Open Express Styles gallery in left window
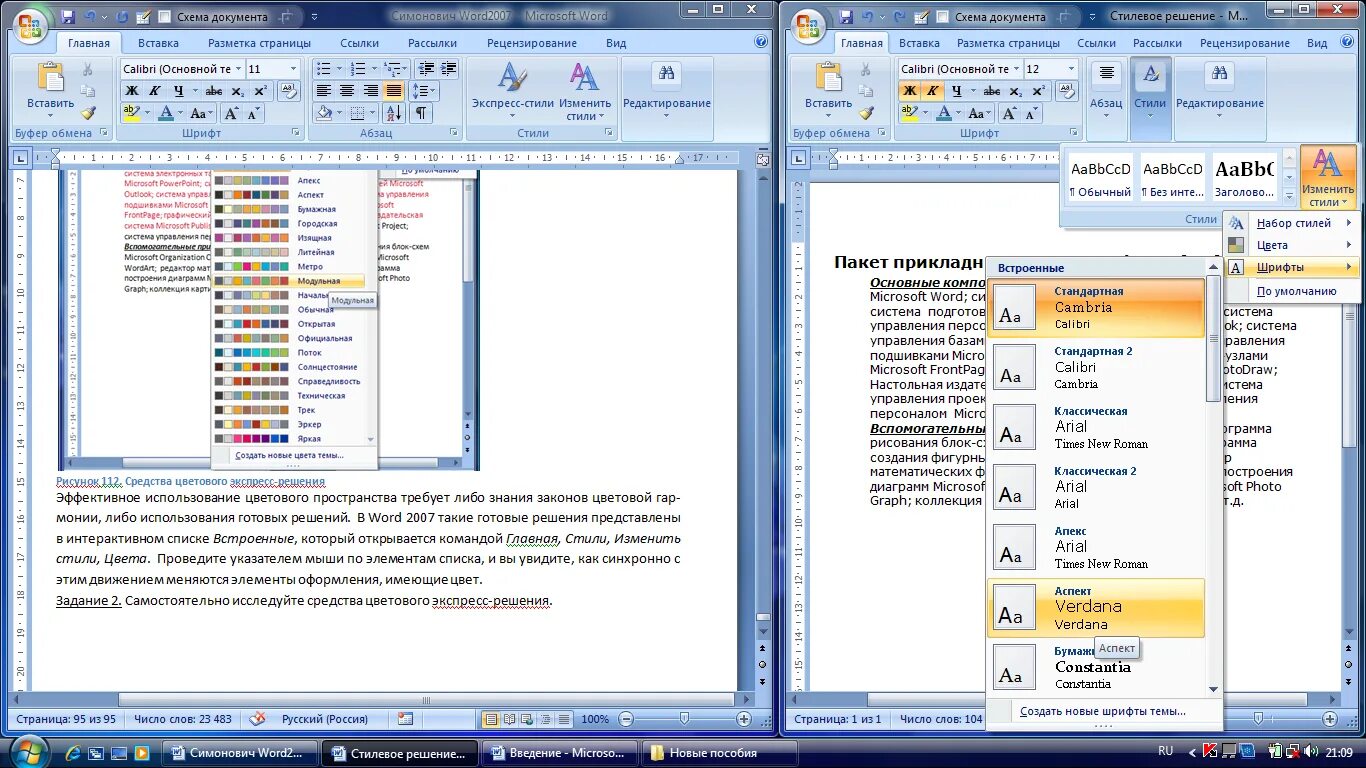 [x=513, y=90]
